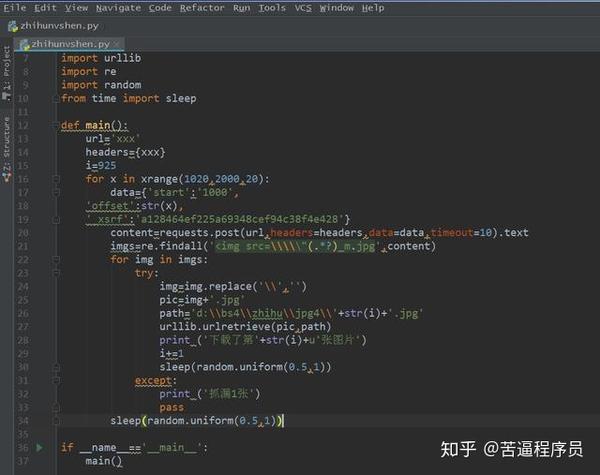
Task: Collapse imports fold marker at line 10
Action: (x=56, y=99)
